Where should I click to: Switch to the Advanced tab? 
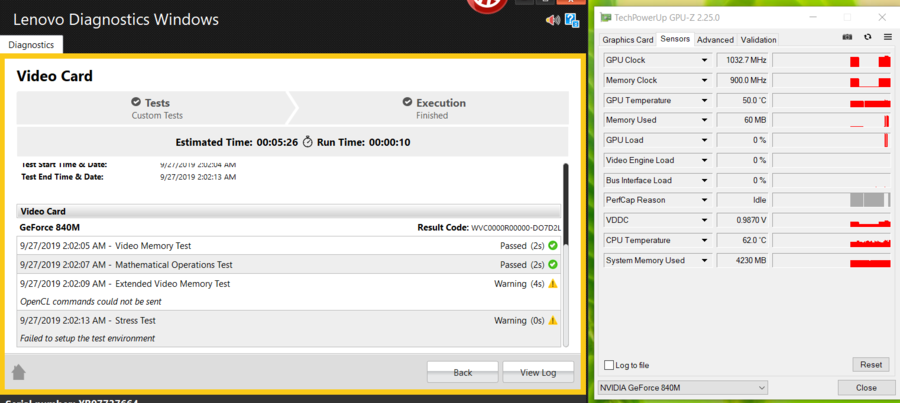tap(715, 40)
